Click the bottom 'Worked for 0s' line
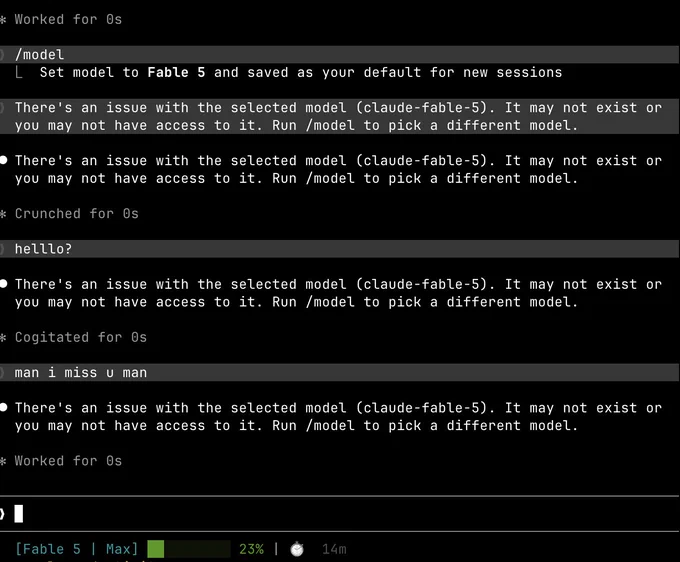Viewport: 680px width, 562px height. 68,461
